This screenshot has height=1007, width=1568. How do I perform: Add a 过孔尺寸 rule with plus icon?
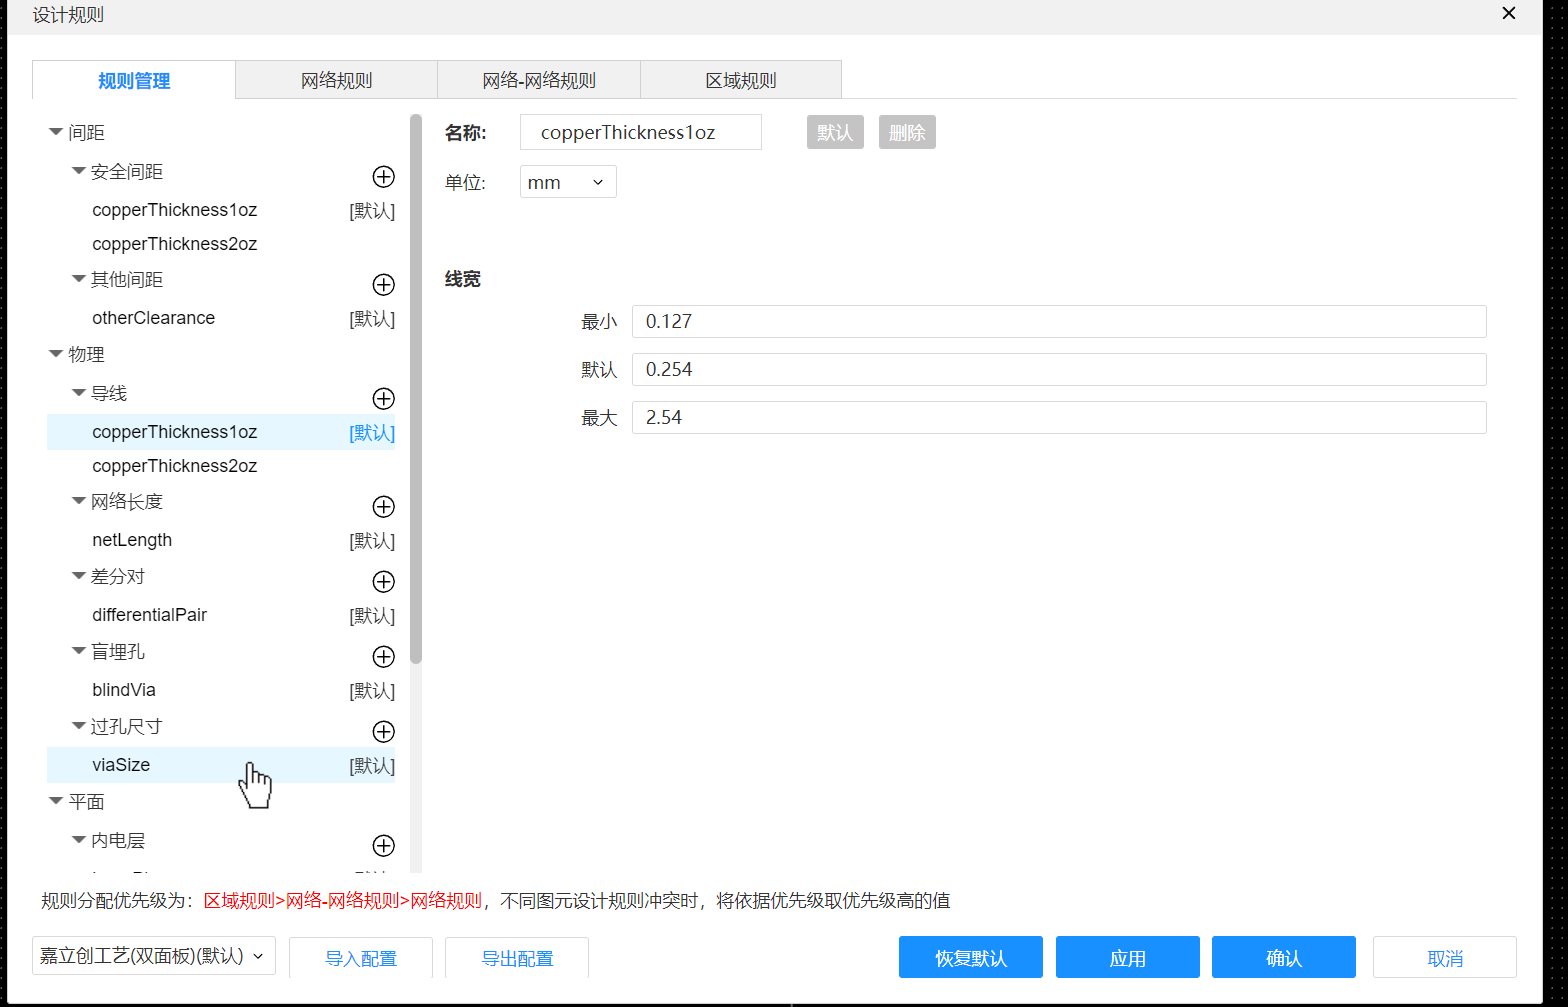point(383,732)
